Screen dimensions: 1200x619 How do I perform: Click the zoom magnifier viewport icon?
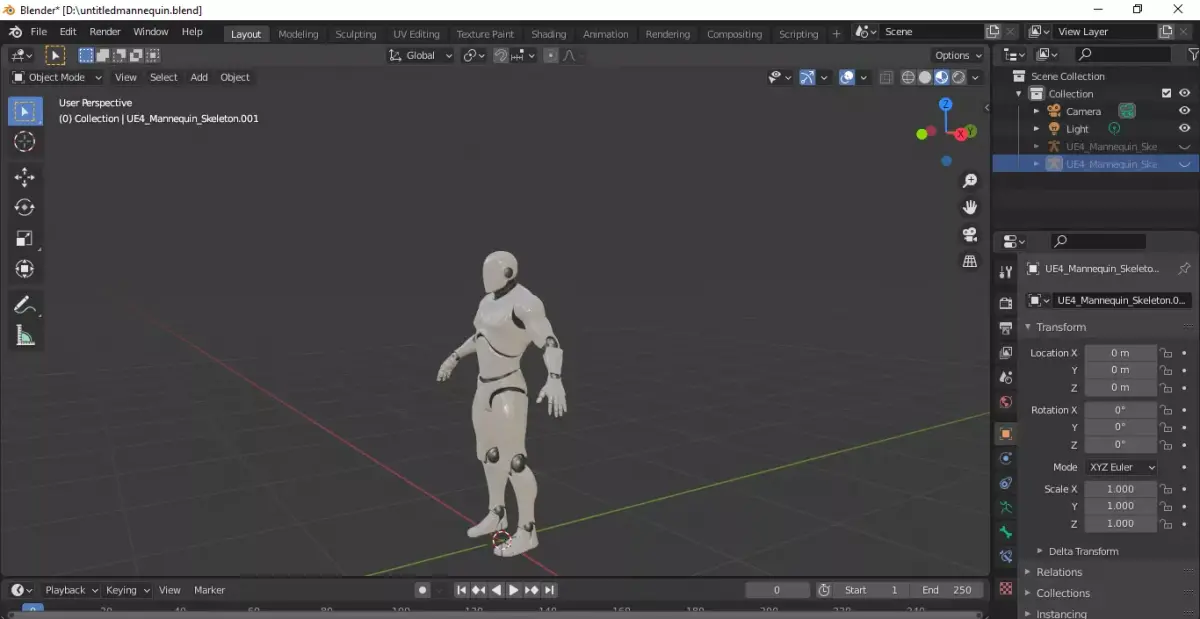click(969, 181)
